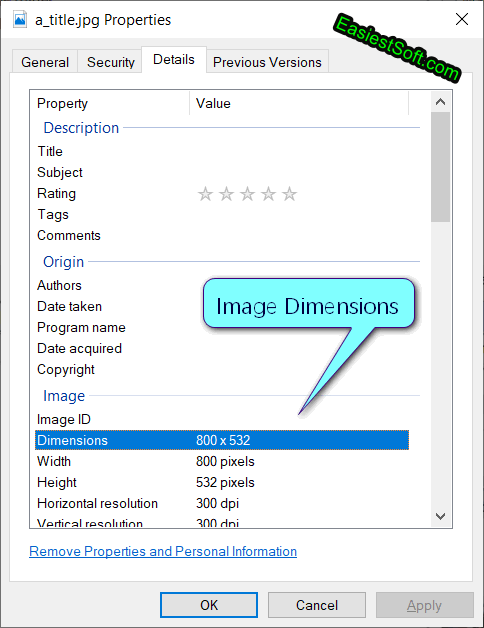Select the Horizontal resolution row
Screen dimensions: 484x628
(222, 503)
